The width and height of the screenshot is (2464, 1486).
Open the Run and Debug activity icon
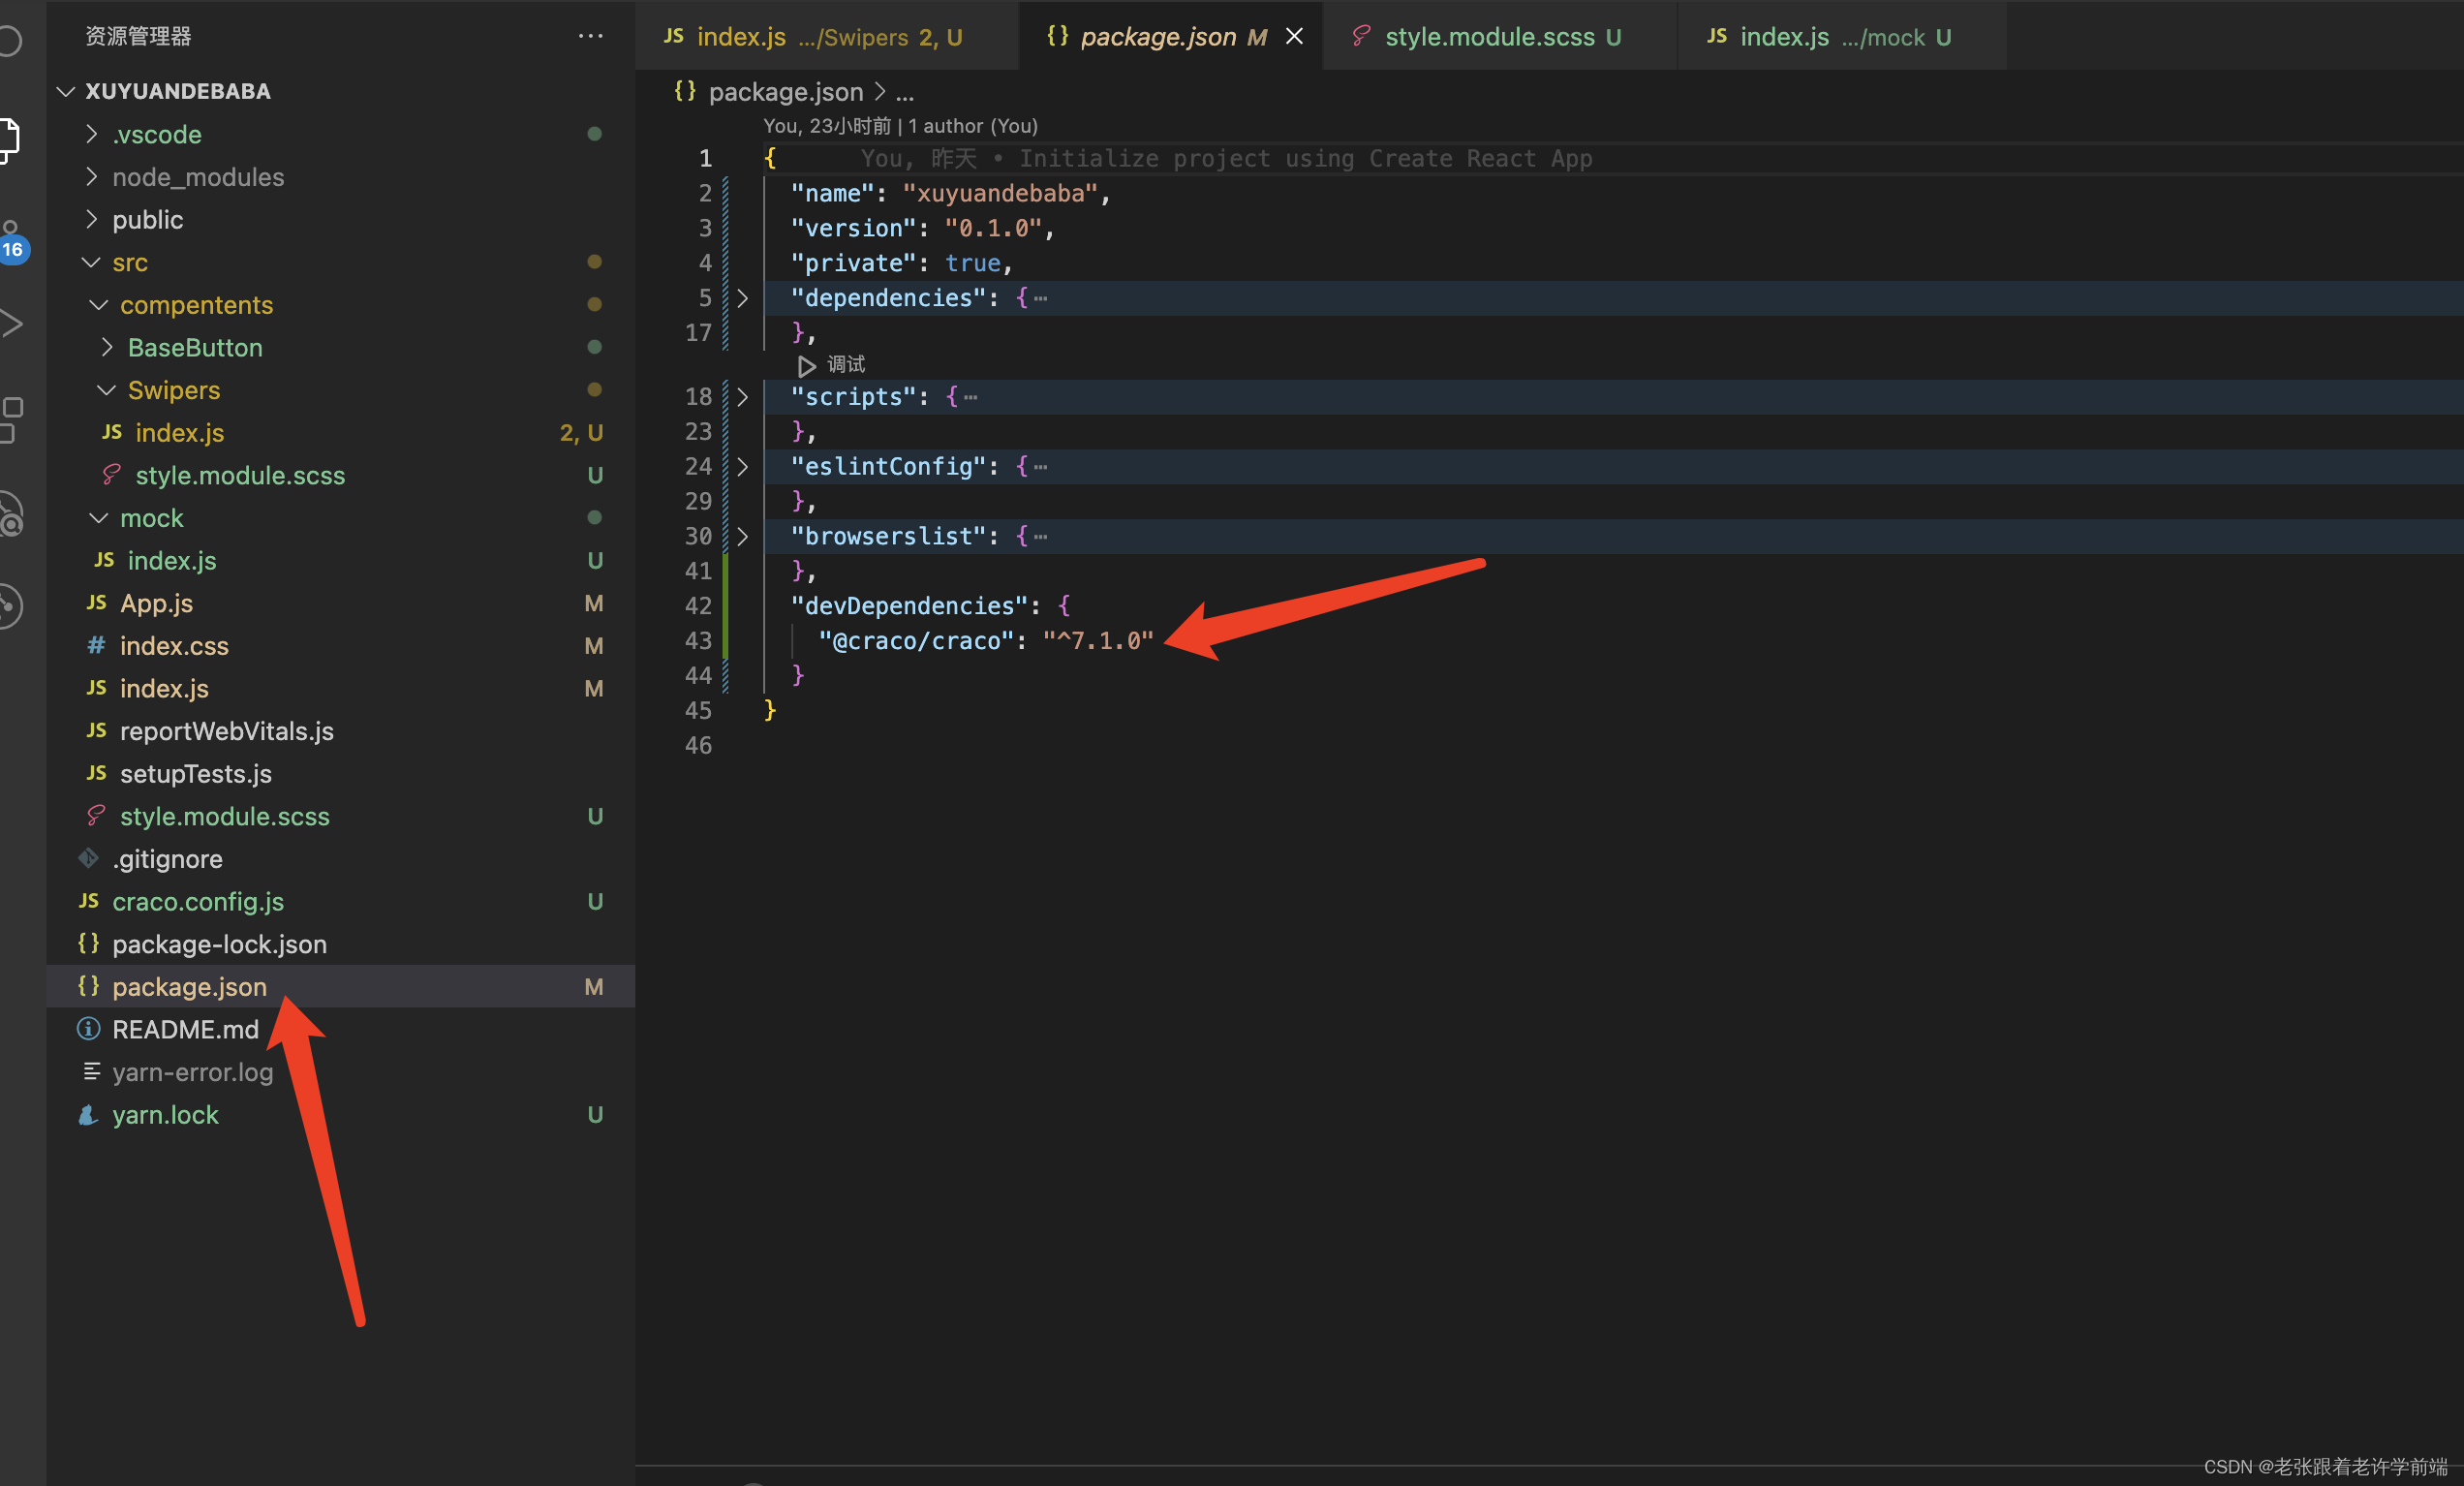pyautogui.click(x=10, y=324)
